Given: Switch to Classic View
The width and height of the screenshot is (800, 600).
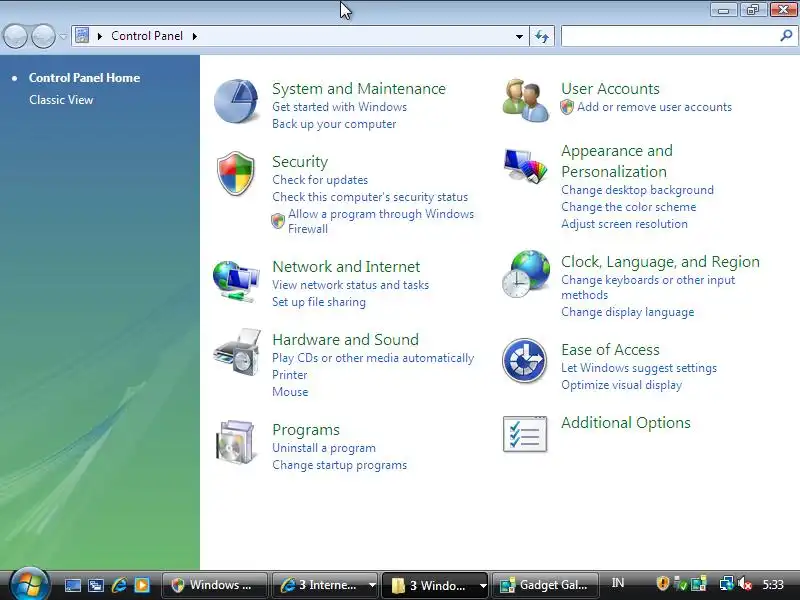Looking at the screenshot, I should pos(61,99).
